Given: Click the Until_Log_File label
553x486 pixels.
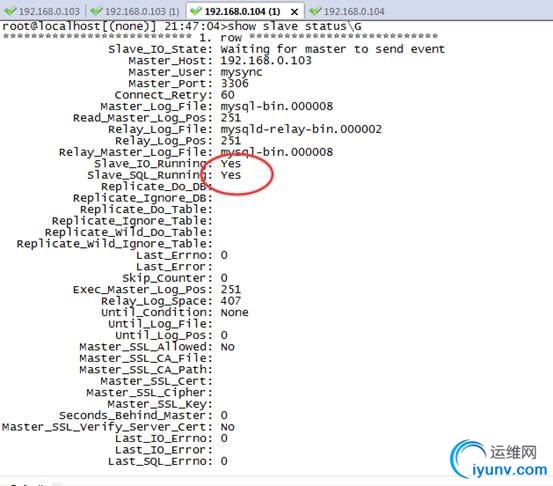Looking at the screenshot, I should pyautogui.click(x=160, y=324).
